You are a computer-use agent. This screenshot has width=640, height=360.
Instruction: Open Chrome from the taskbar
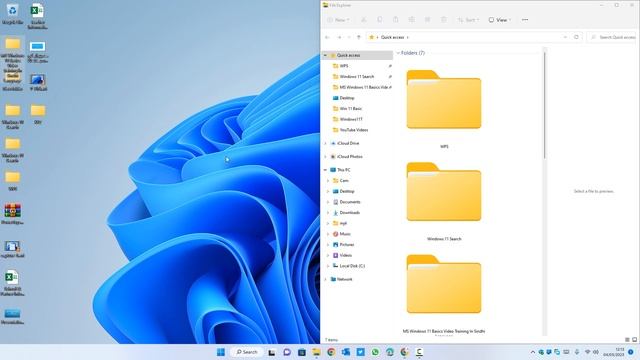click(331, 352)
